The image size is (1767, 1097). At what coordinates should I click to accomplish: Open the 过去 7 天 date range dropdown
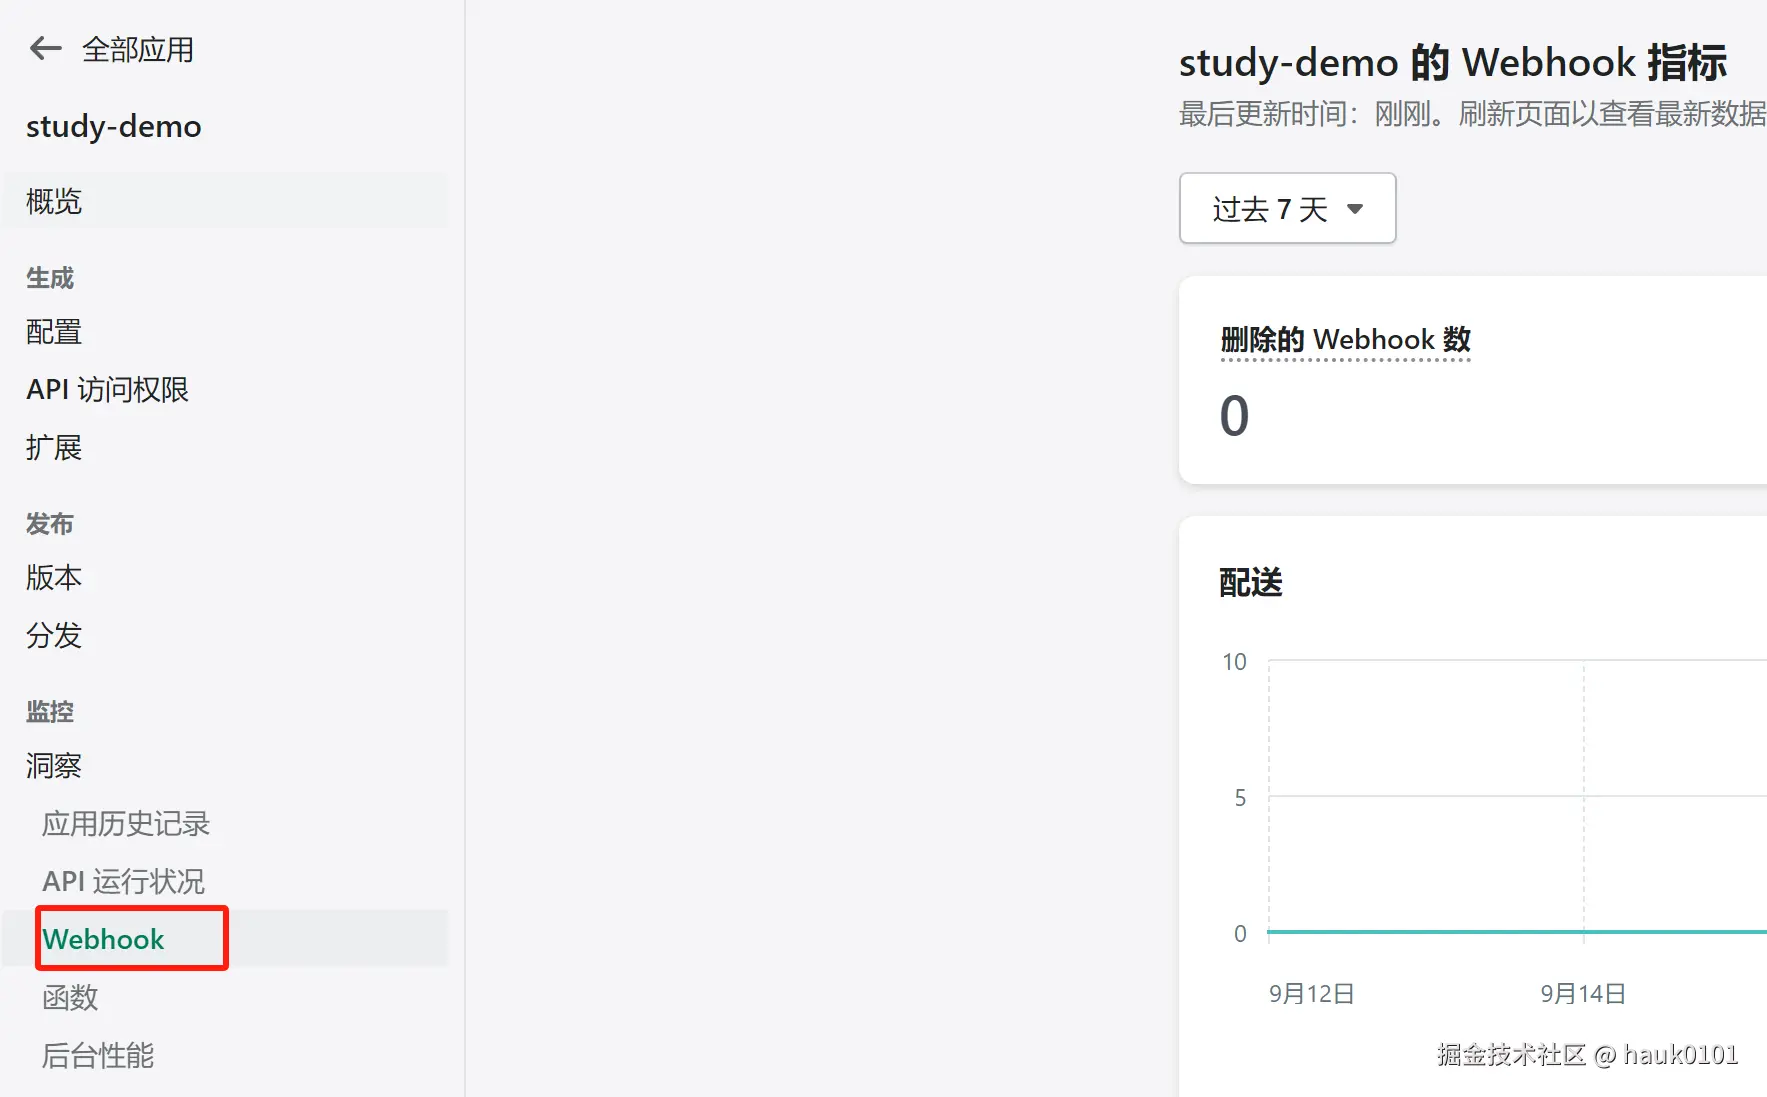(x=1287, y=208)
